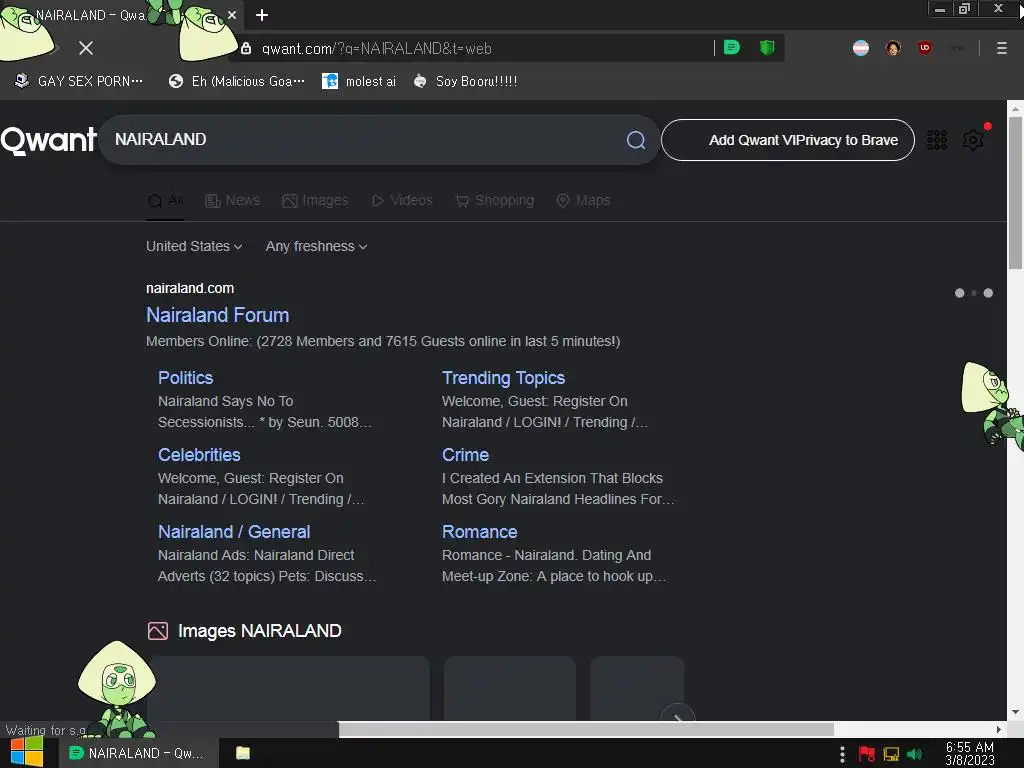Click the nairaland.com domain text
The width and height of the screenshot is (1024, 768).
[190, 288]
